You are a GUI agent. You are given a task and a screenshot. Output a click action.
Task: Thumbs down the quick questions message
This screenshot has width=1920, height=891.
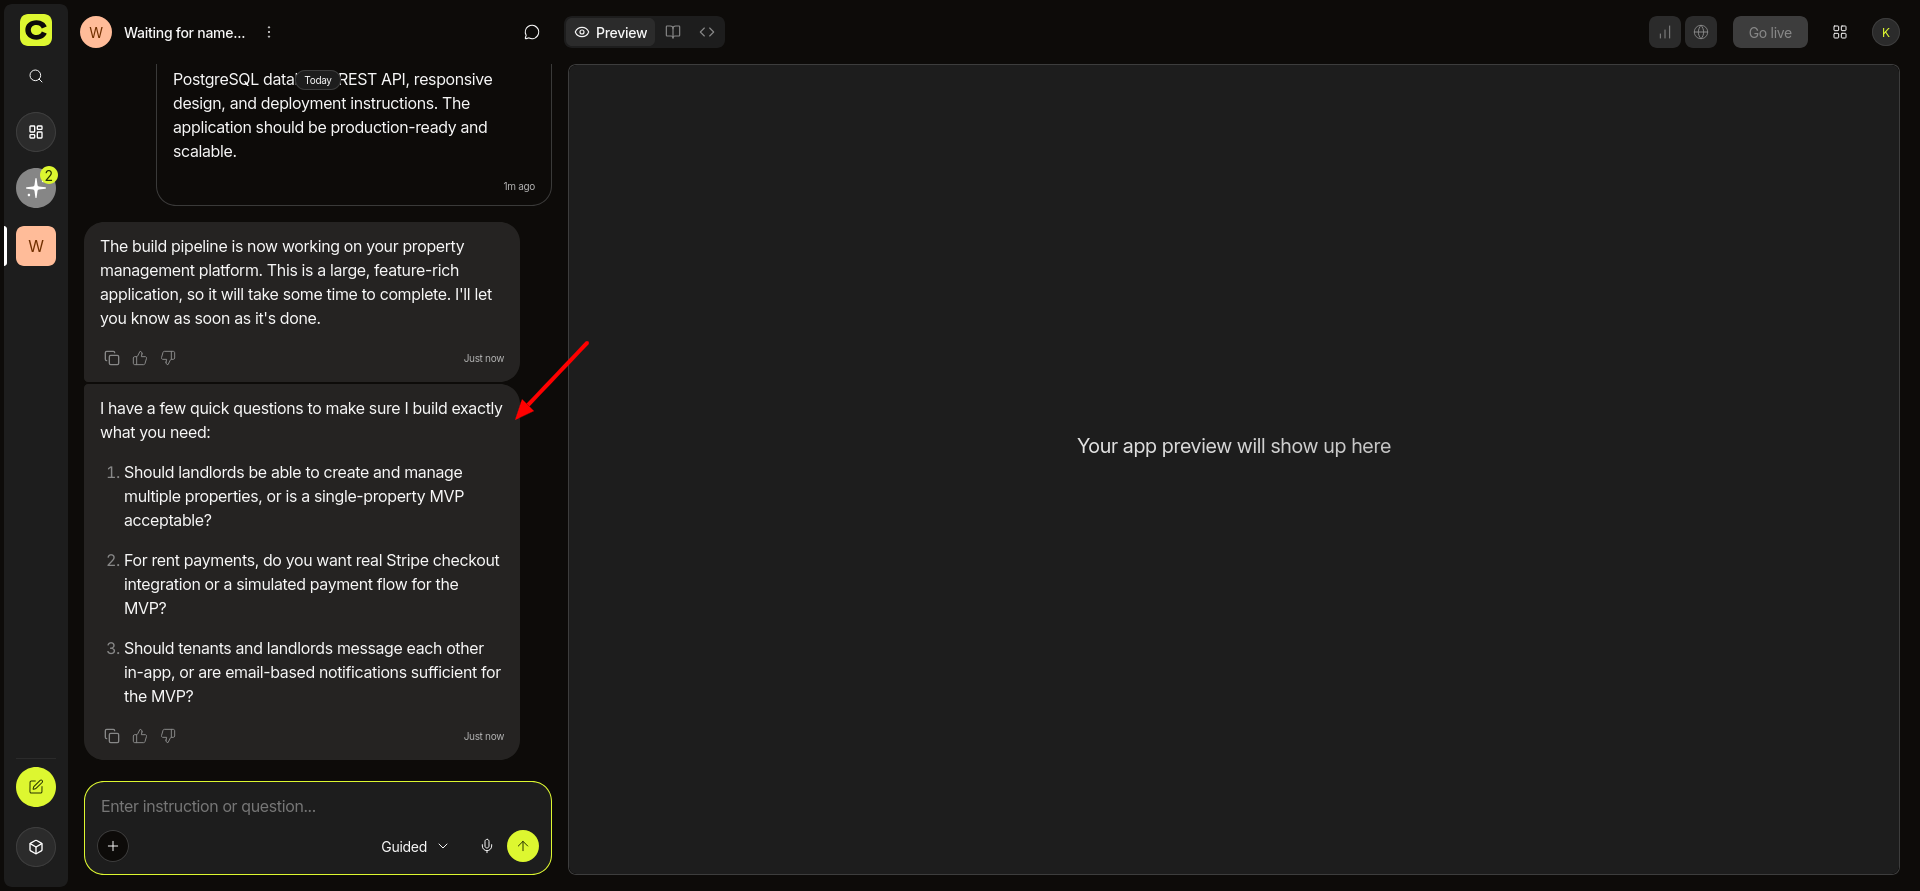(x=168, y=736)
